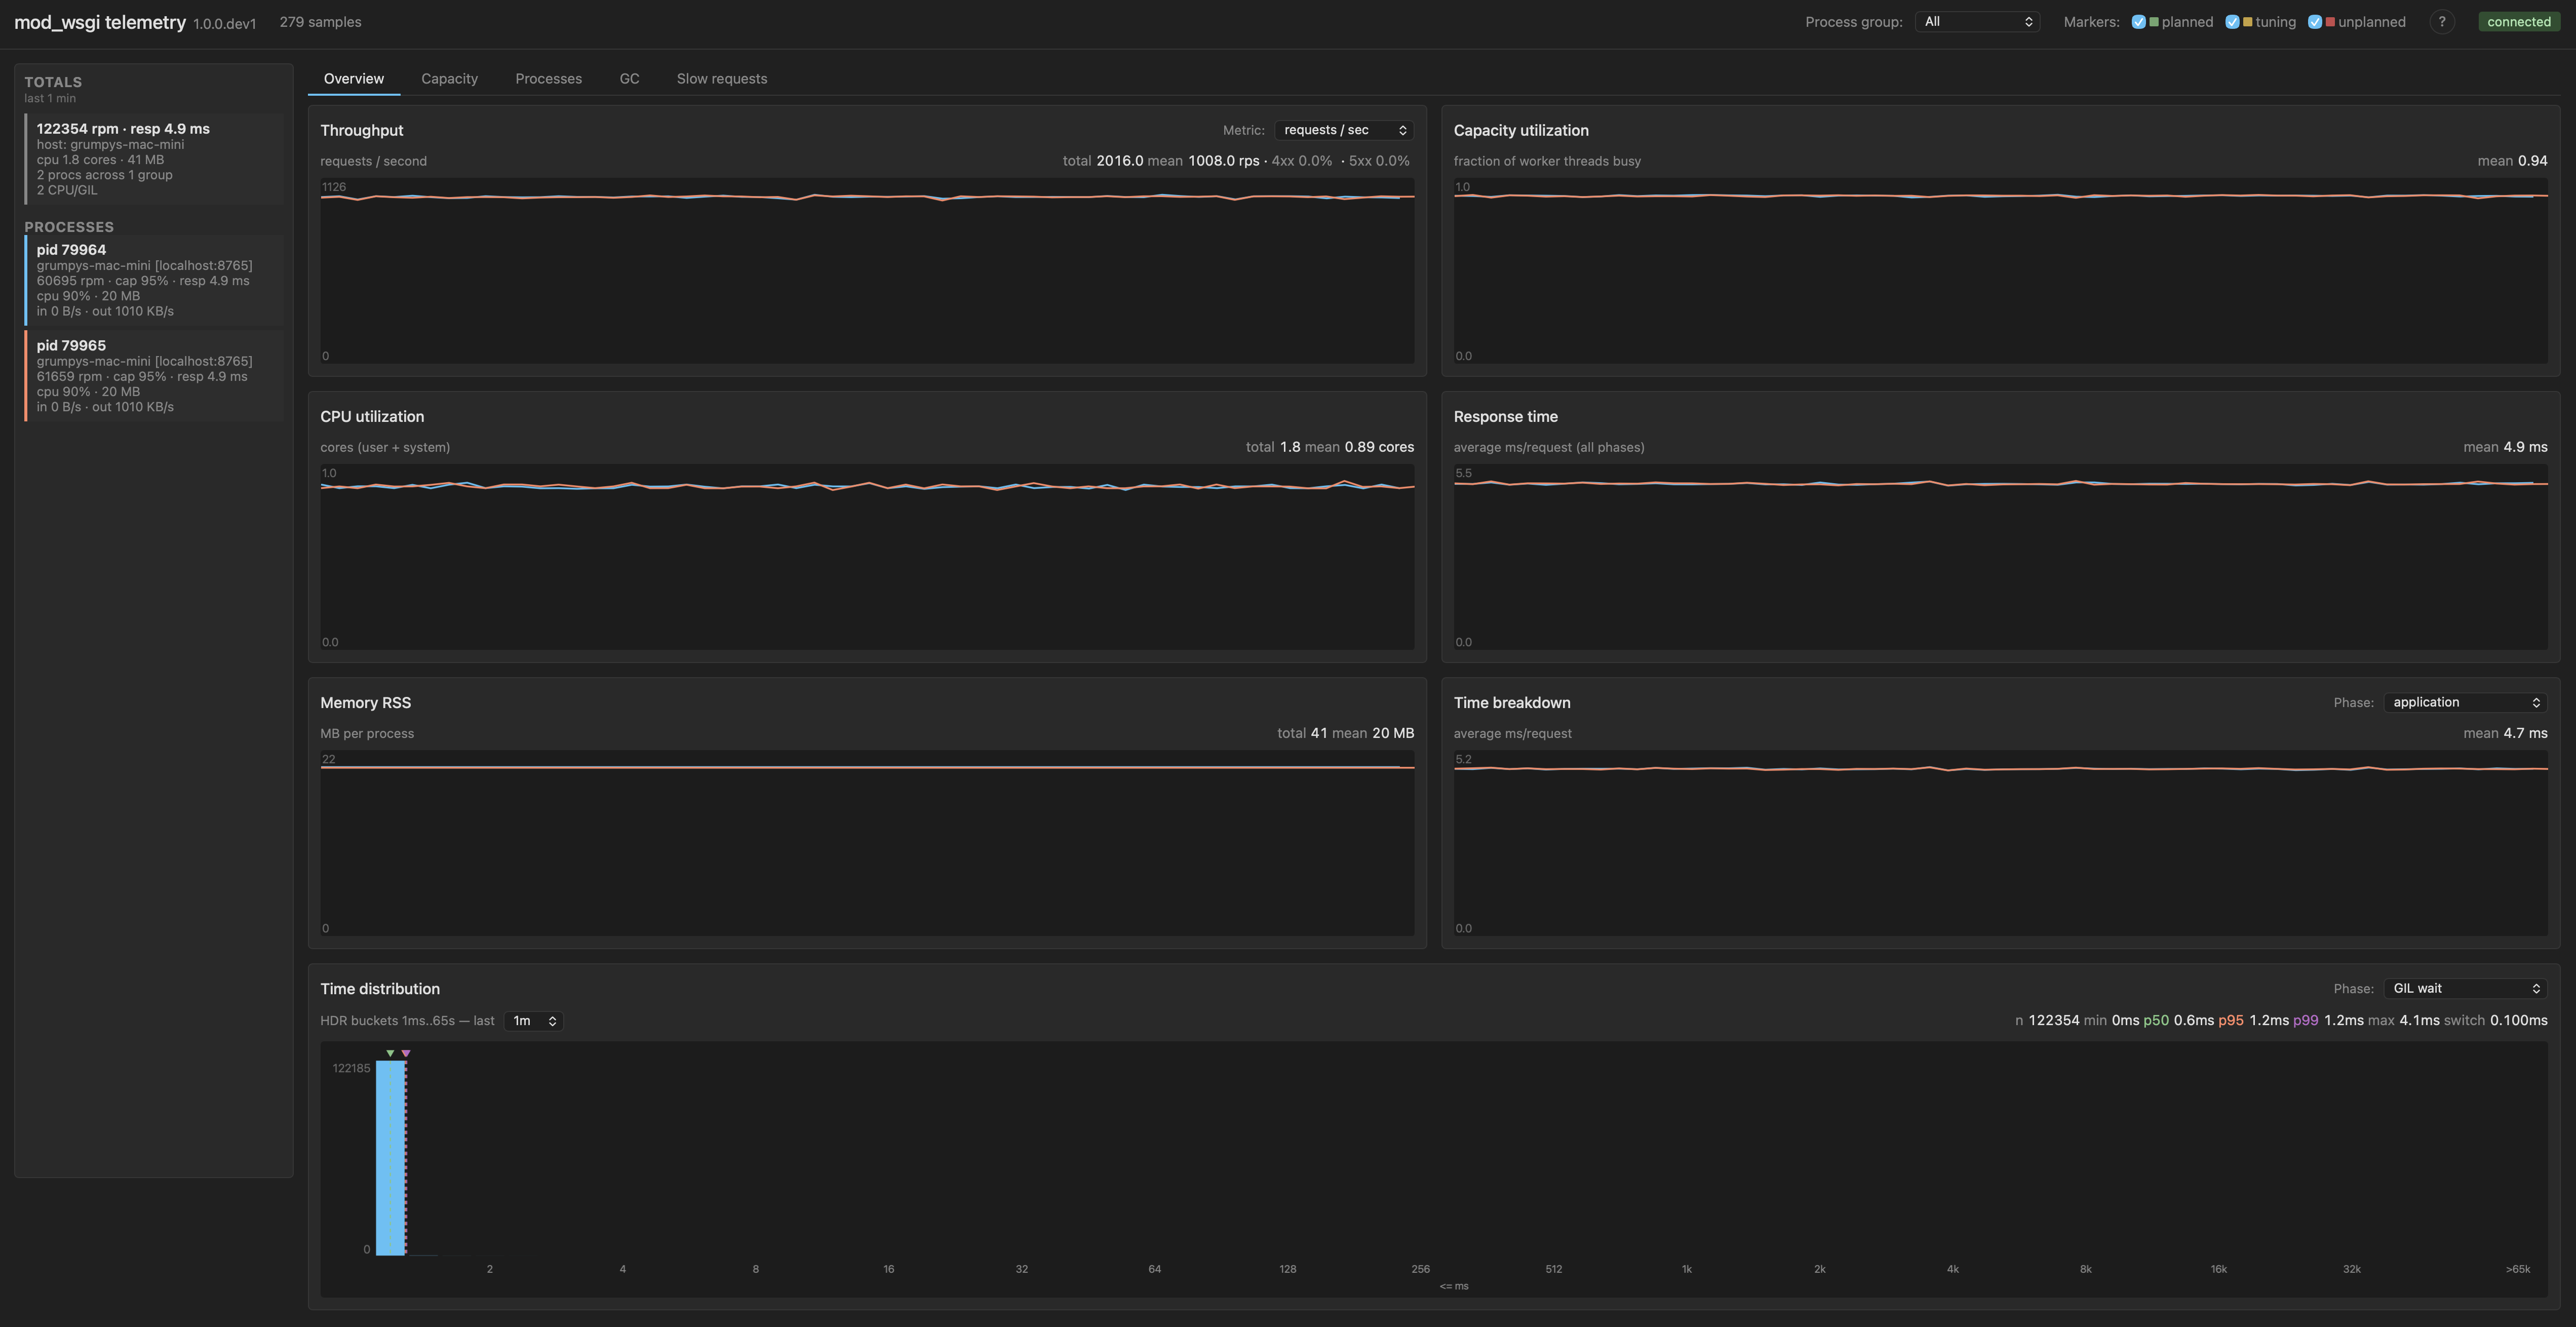
Task: Toggle the unplanned markers checkbox
Action: coord(2314,22)
